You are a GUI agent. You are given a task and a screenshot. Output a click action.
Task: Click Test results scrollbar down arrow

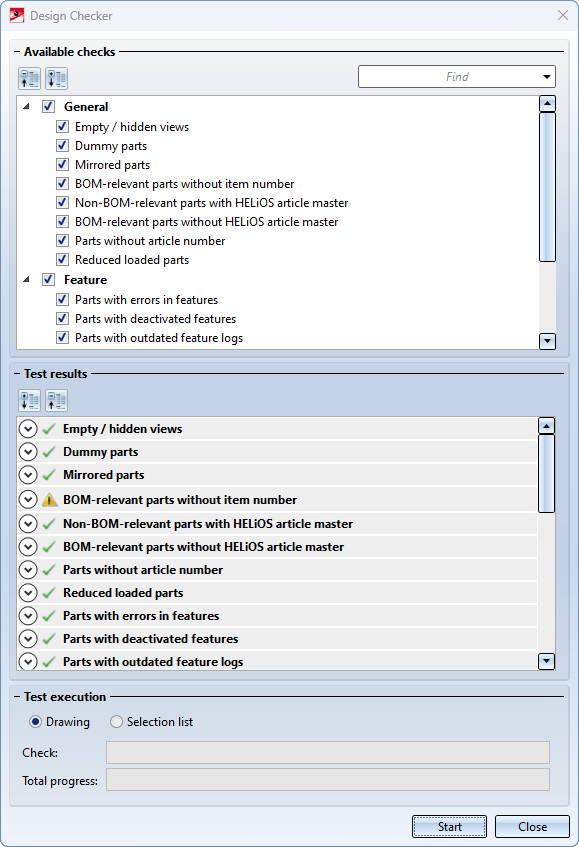(547, 661)
